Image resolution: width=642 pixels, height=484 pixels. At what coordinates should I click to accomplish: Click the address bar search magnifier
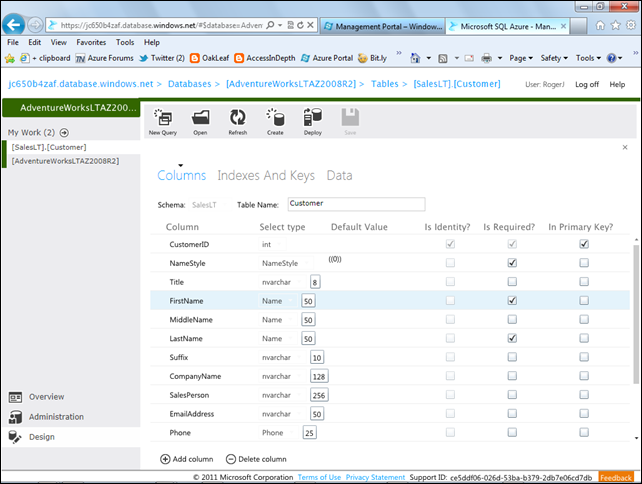(x=270, y=25)
